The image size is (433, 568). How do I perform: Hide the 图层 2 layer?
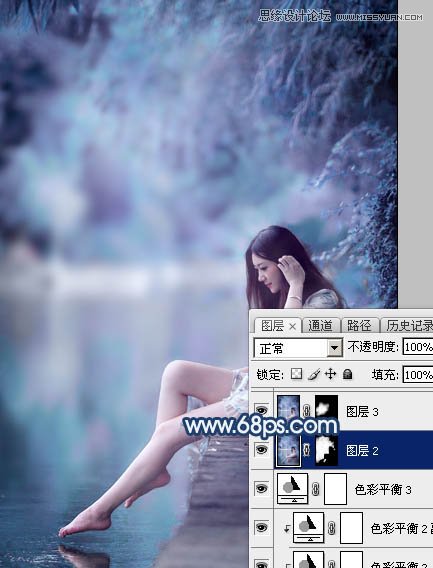[262, 450]
